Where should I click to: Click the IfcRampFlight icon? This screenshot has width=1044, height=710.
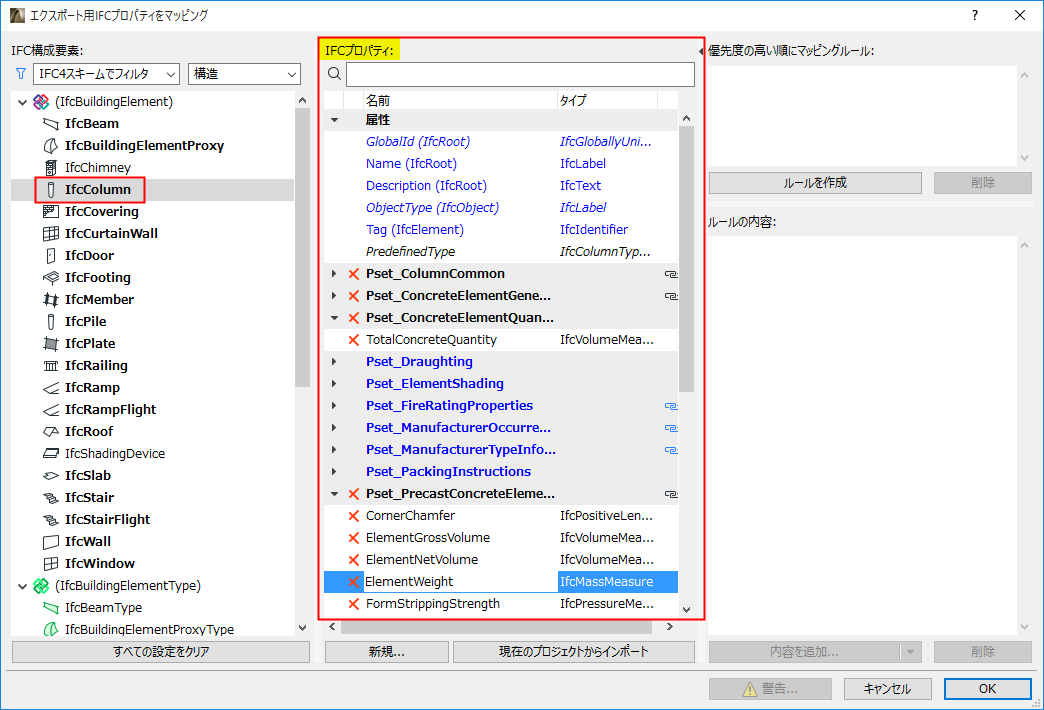tap(51, 410)
